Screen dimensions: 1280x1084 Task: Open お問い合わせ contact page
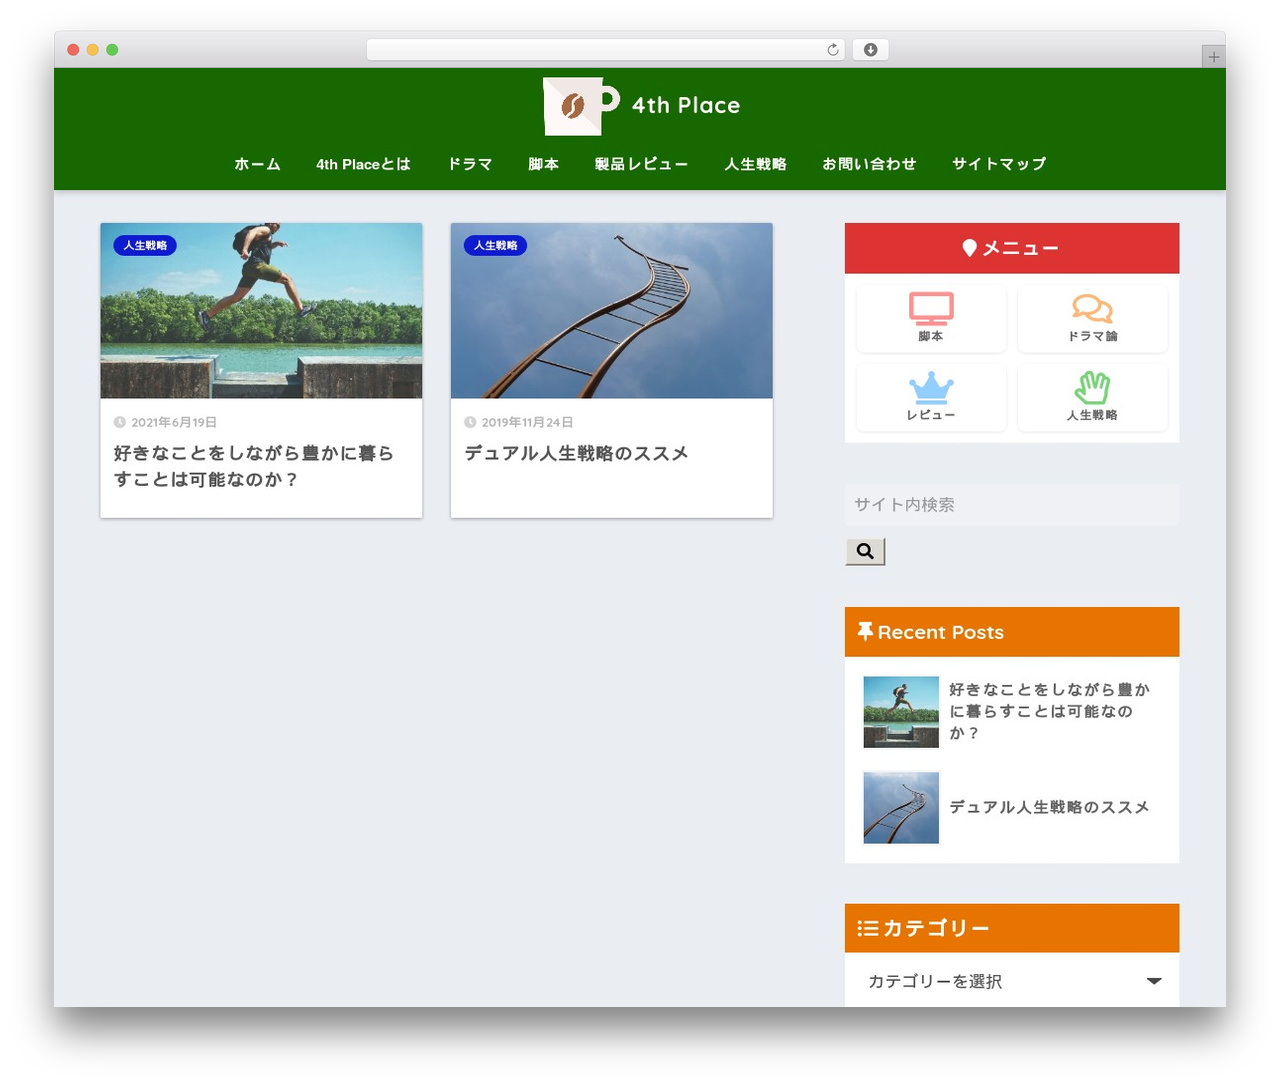coord(869,164)
